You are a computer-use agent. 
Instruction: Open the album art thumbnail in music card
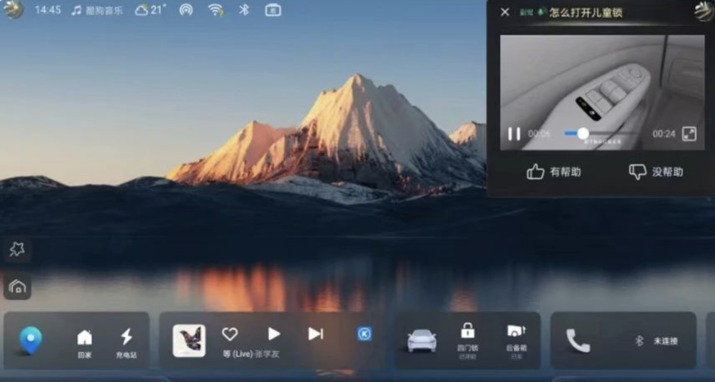[189, 340]
